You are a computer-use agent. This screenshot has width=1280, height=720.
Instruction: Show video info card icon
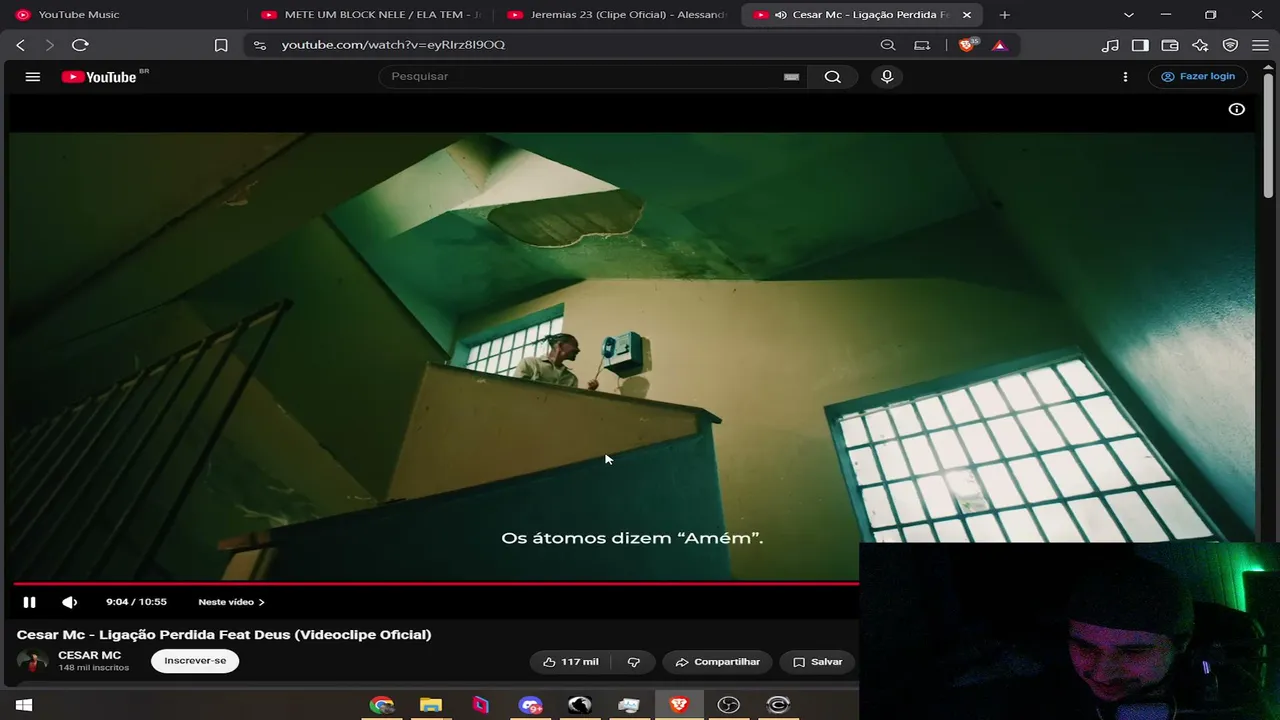click(1237, 109)
